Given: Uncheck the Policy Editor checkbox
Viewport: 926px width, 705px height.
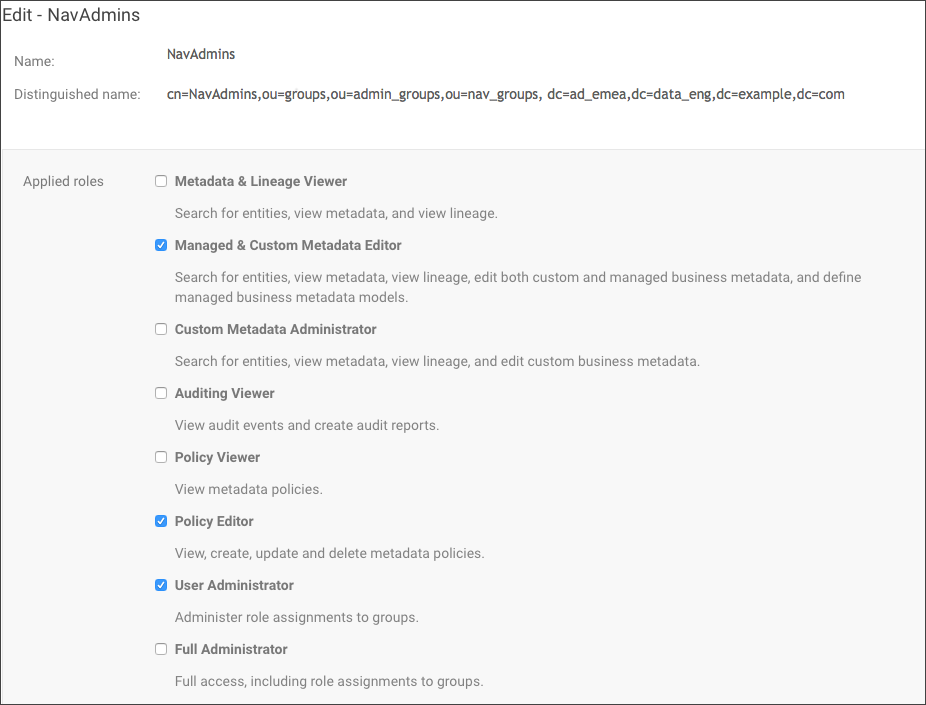Looking at the screenshot, I should (161, 521).
